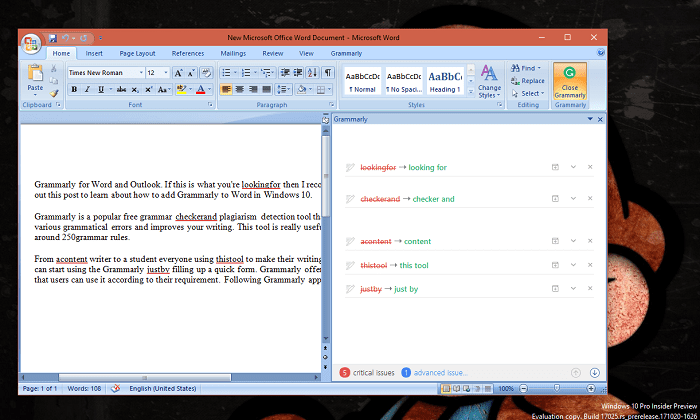Switch to the References tab
The width and height of the screenshot is (700, 420).
tap(188, 53)
